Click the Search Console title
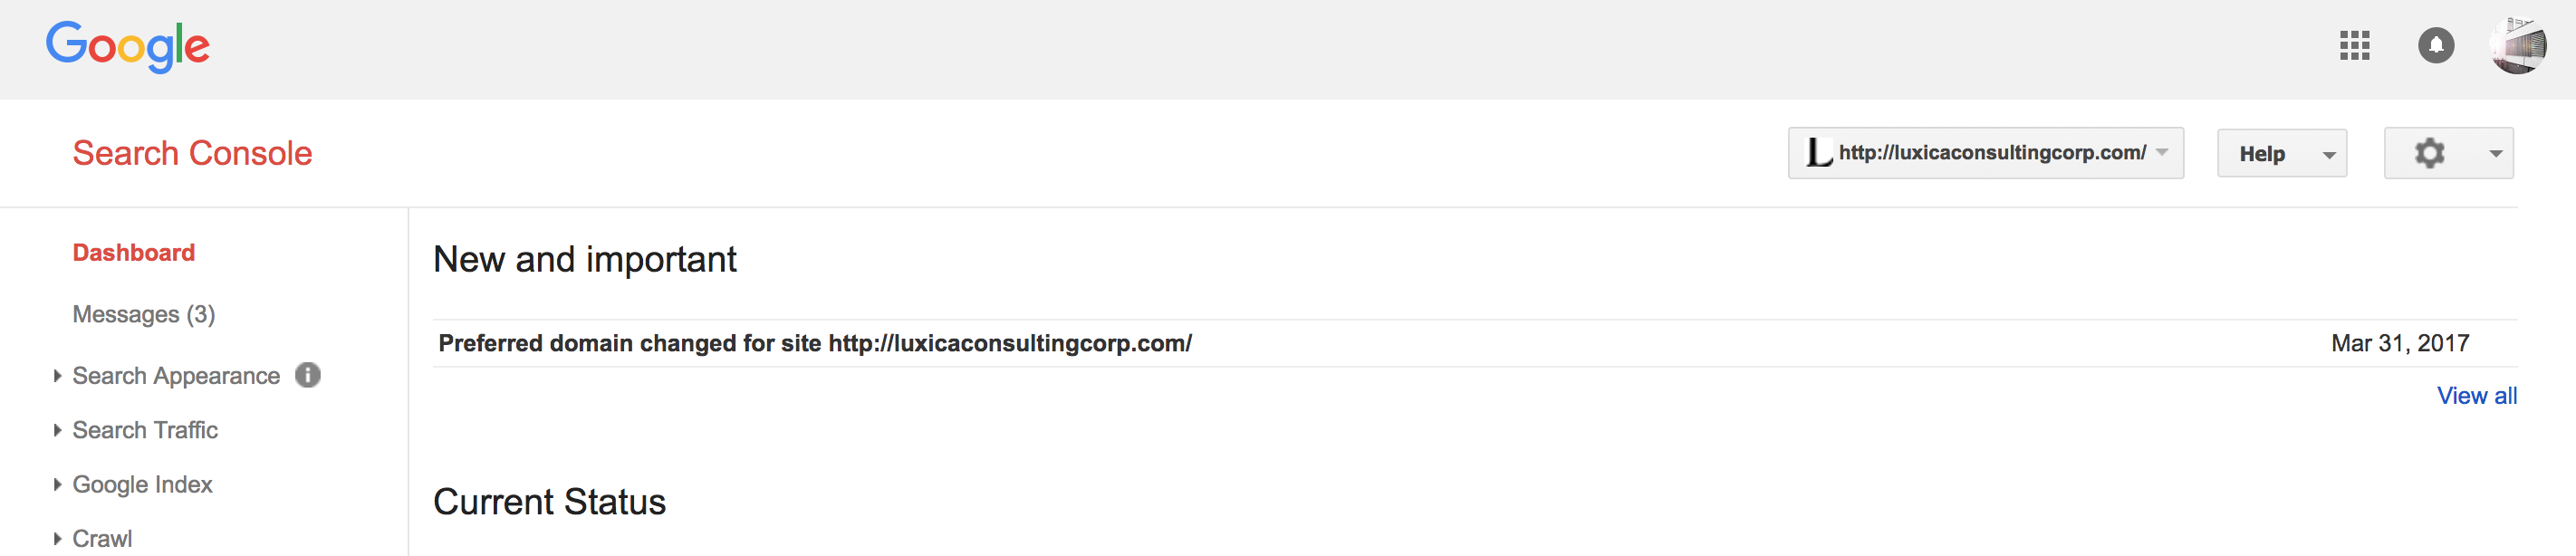 click(195, 153)
